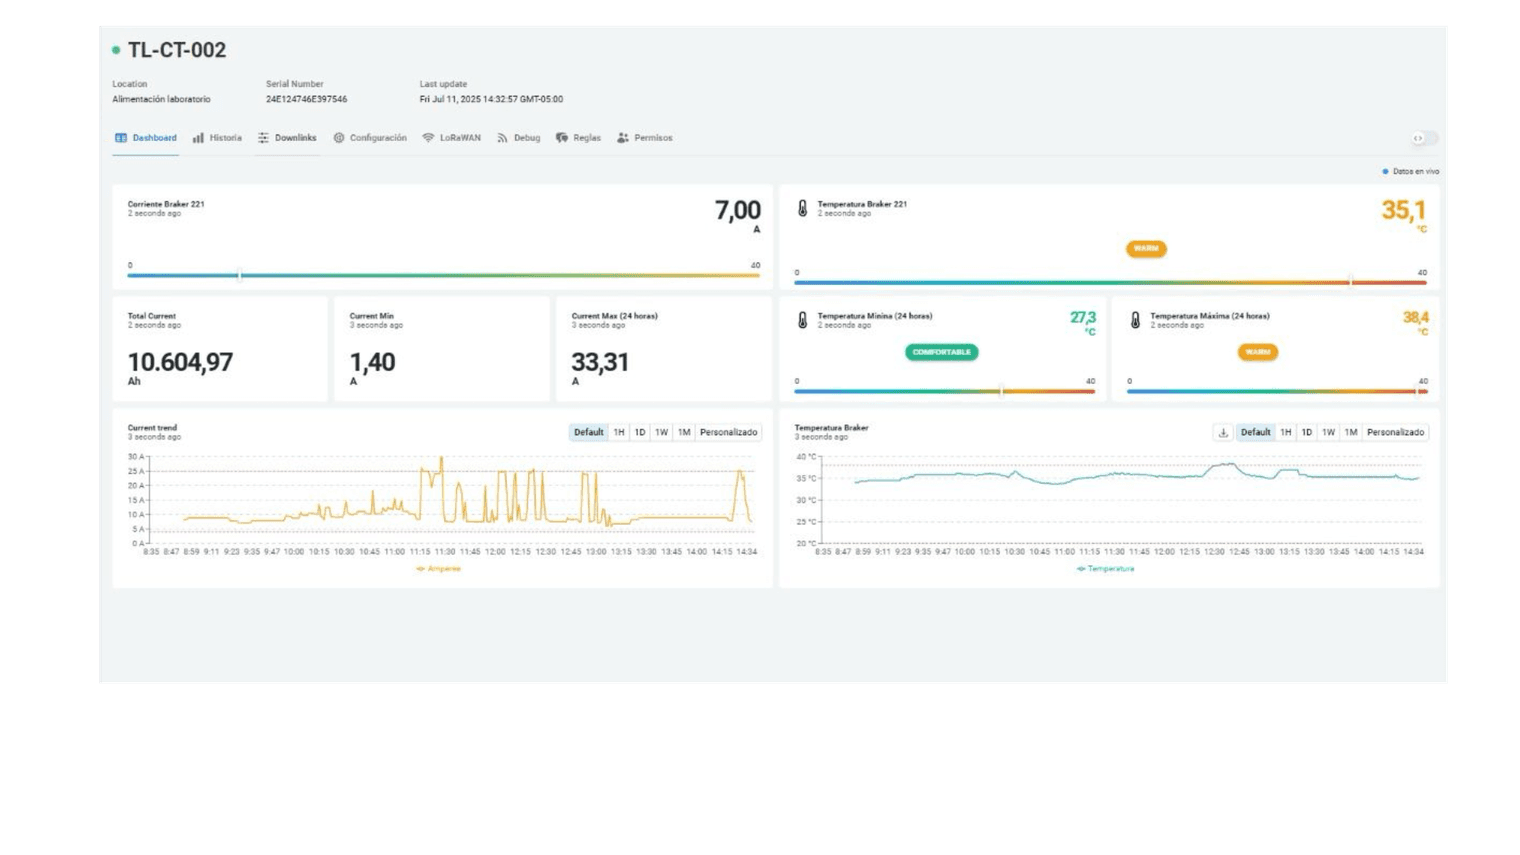Click the serial number 24E124746E397546
Viewport: 1520px width, 855px height.
(x=306, y=99)
